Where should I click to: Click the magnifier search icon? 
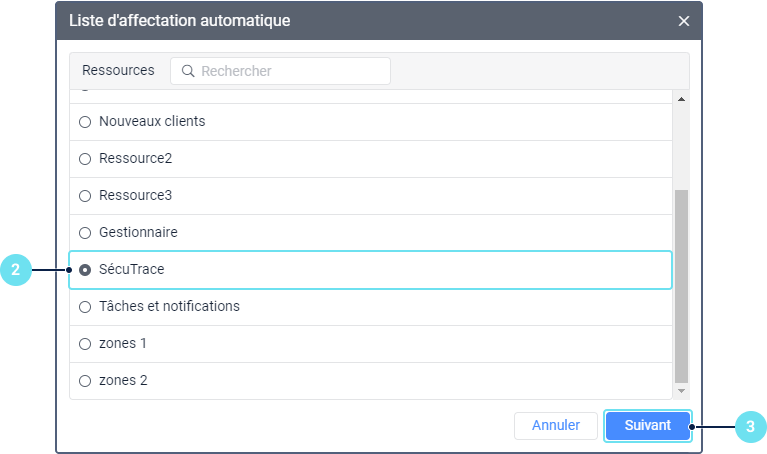pos(187,71)
